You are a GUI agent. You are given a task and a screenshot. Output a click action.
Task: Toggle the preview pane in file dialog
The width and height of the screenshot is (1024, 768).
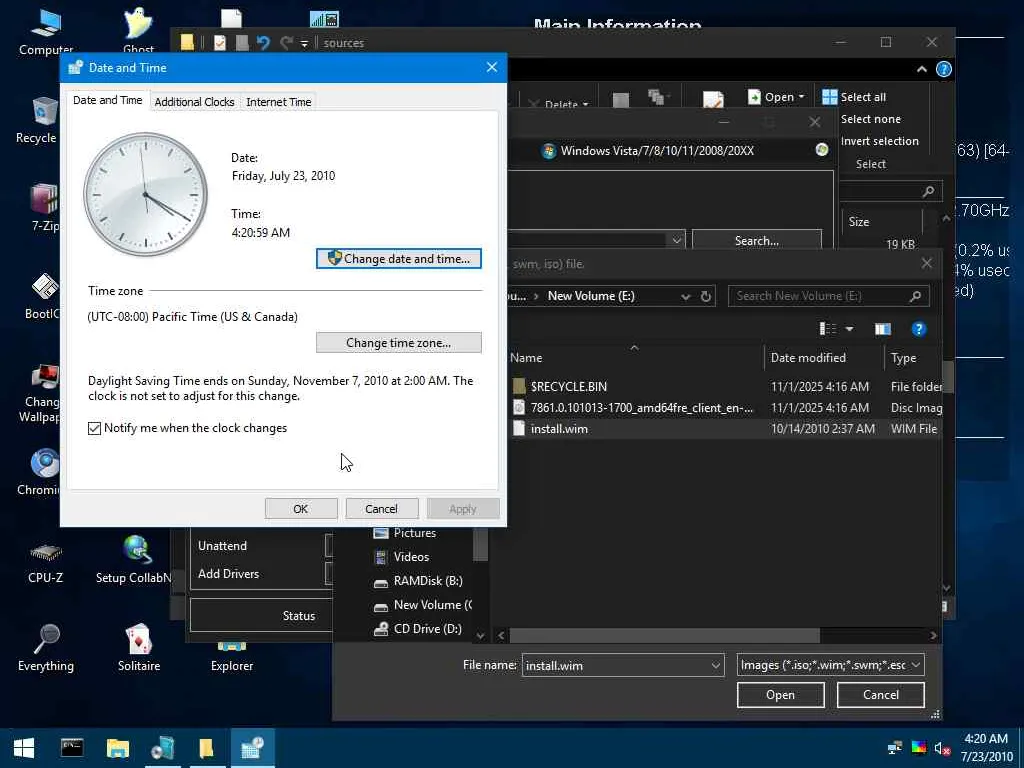point(882,329)
